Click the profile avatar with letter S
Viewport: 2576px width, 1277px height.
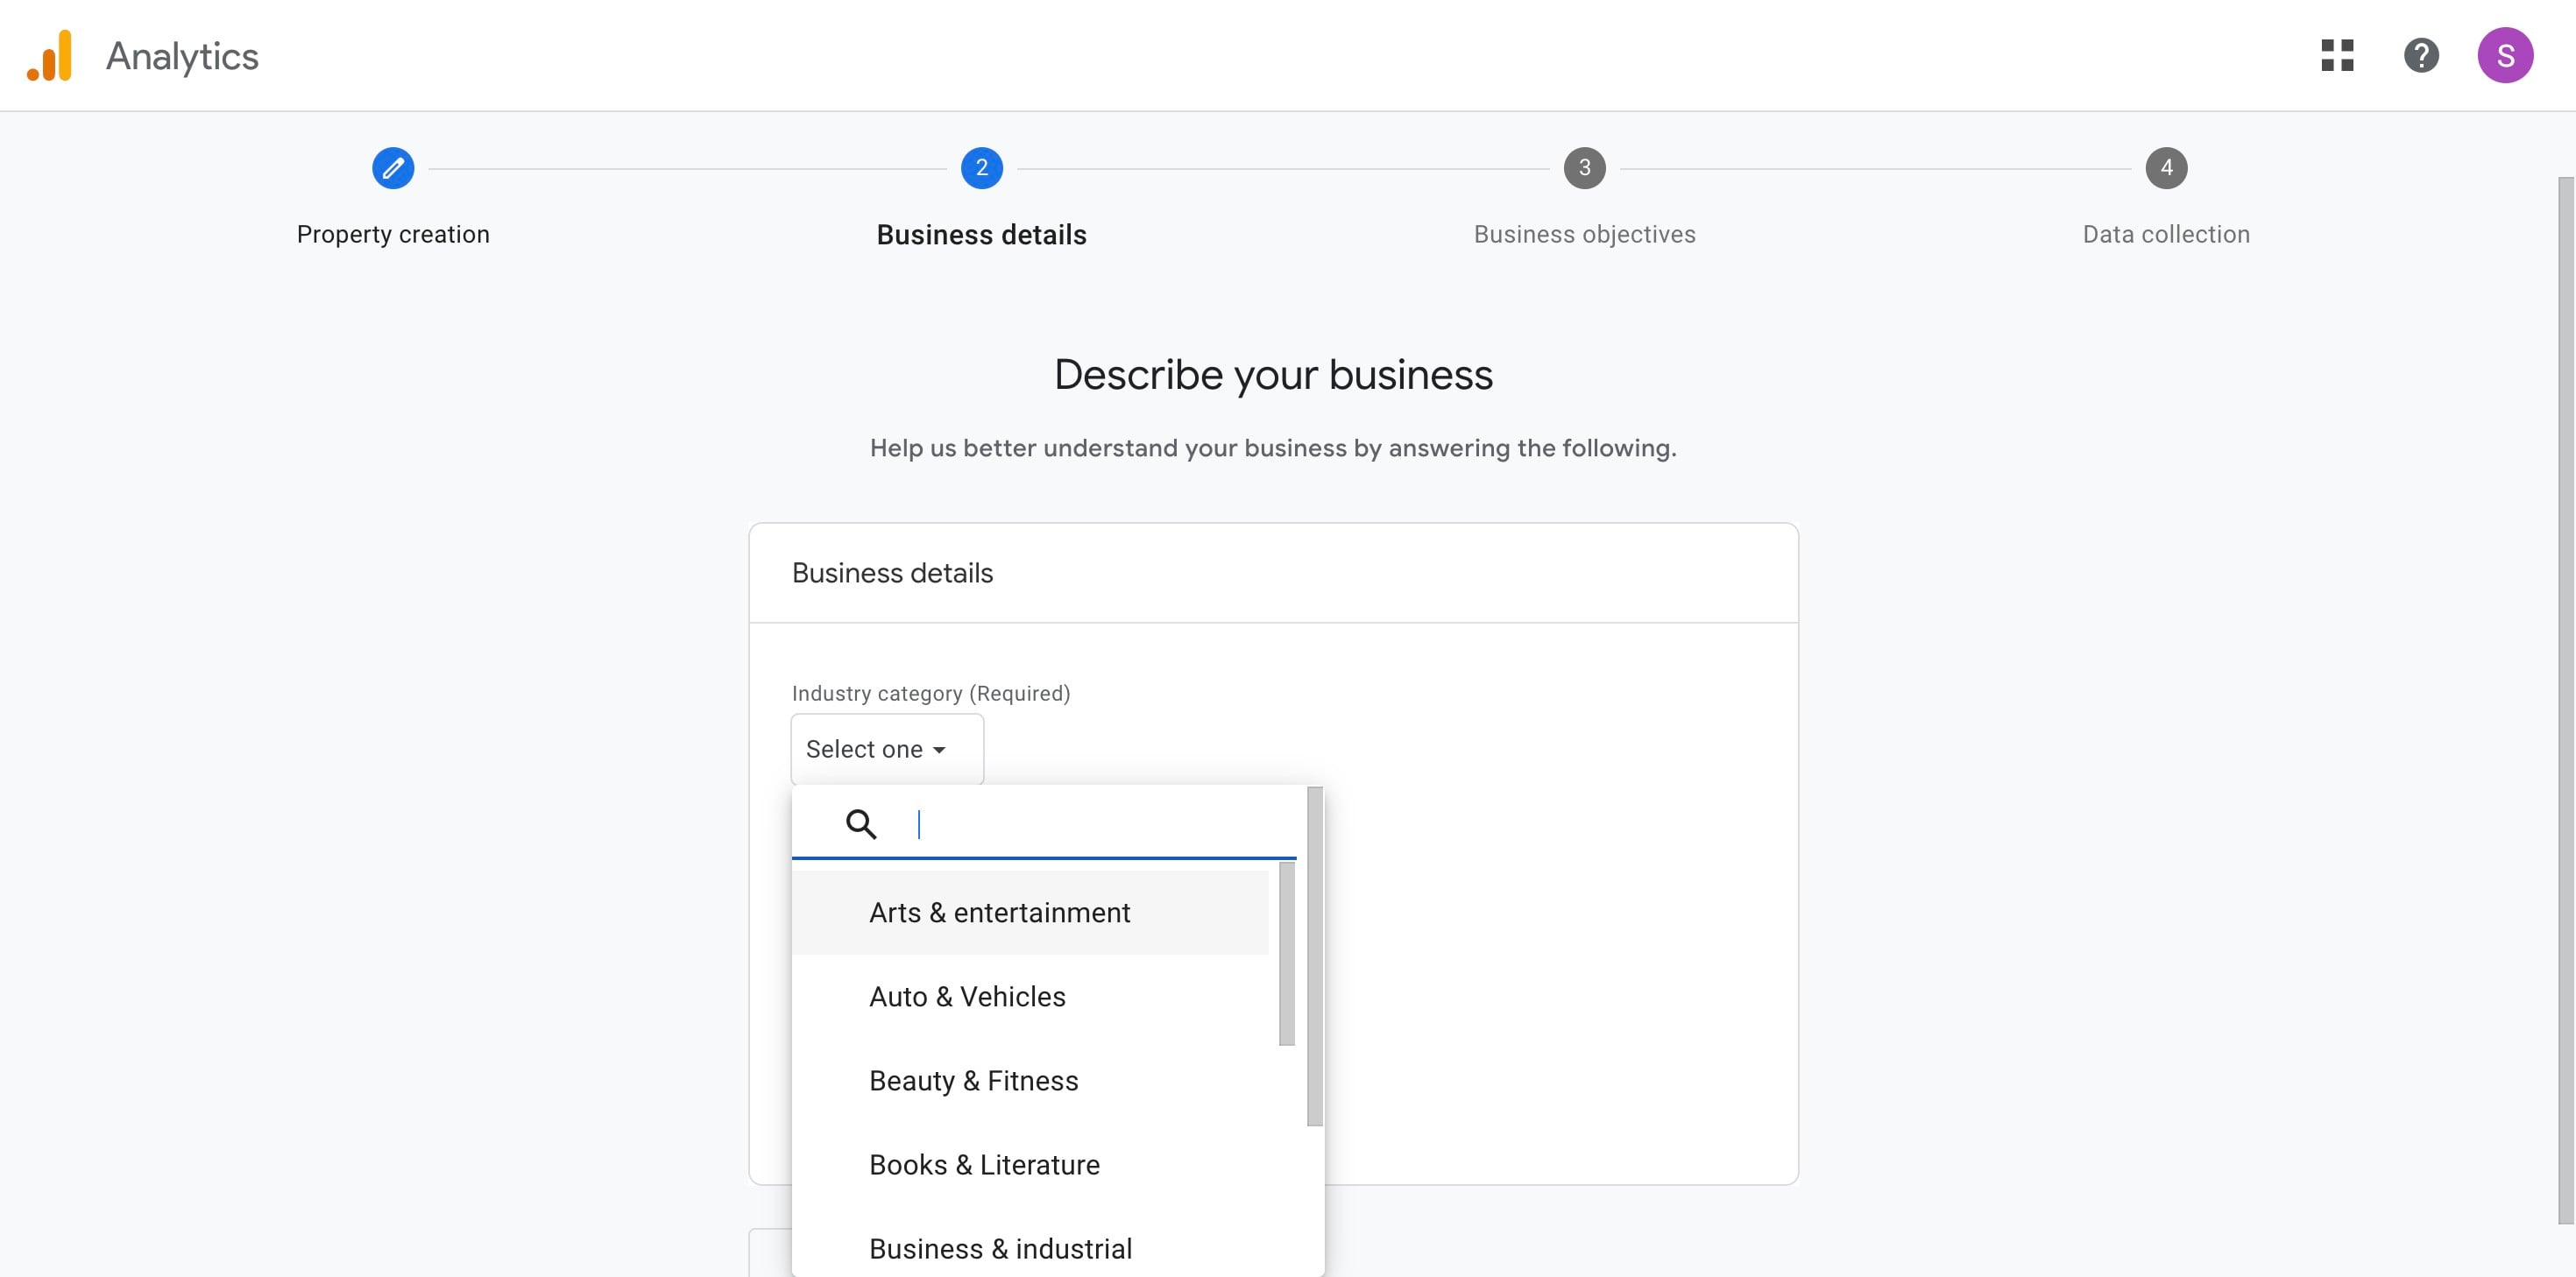[x=2506, y=56]
